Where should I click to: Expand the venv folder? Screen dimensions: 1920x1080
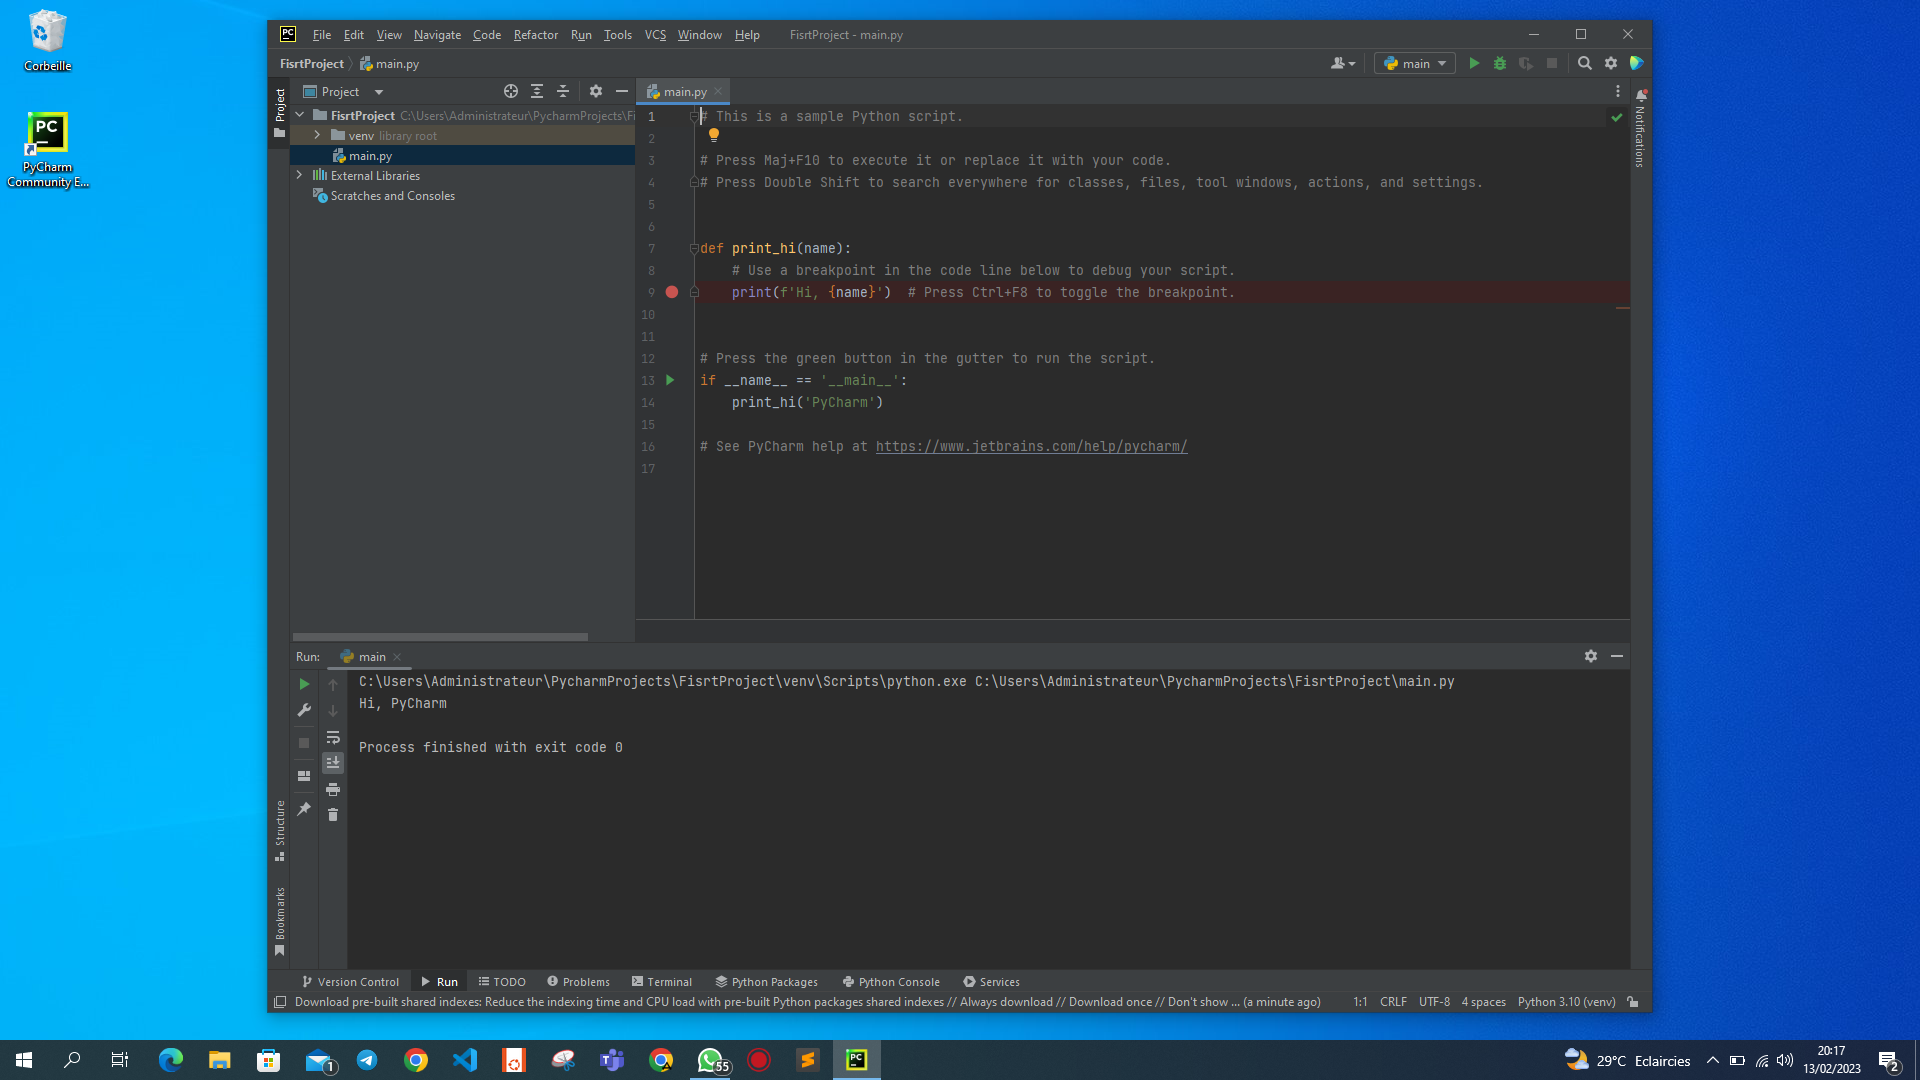click(x=318, y=135)
